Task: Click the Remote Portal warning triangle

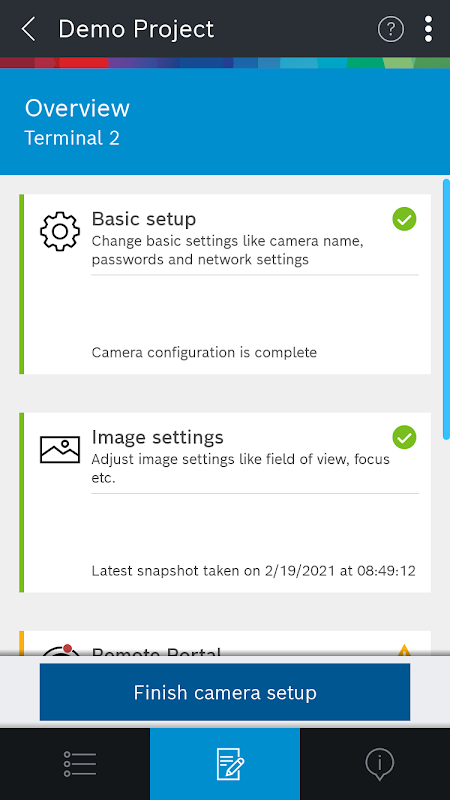Action: 404,650
